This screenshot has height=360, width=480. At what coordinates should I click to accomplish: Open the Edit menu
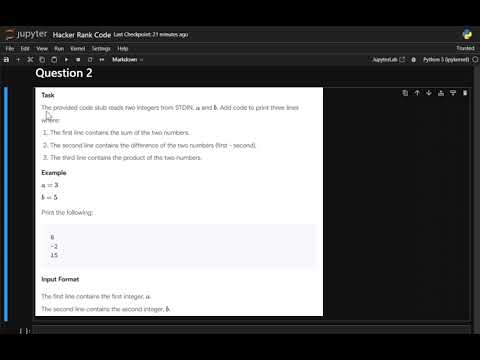[25, 48]
